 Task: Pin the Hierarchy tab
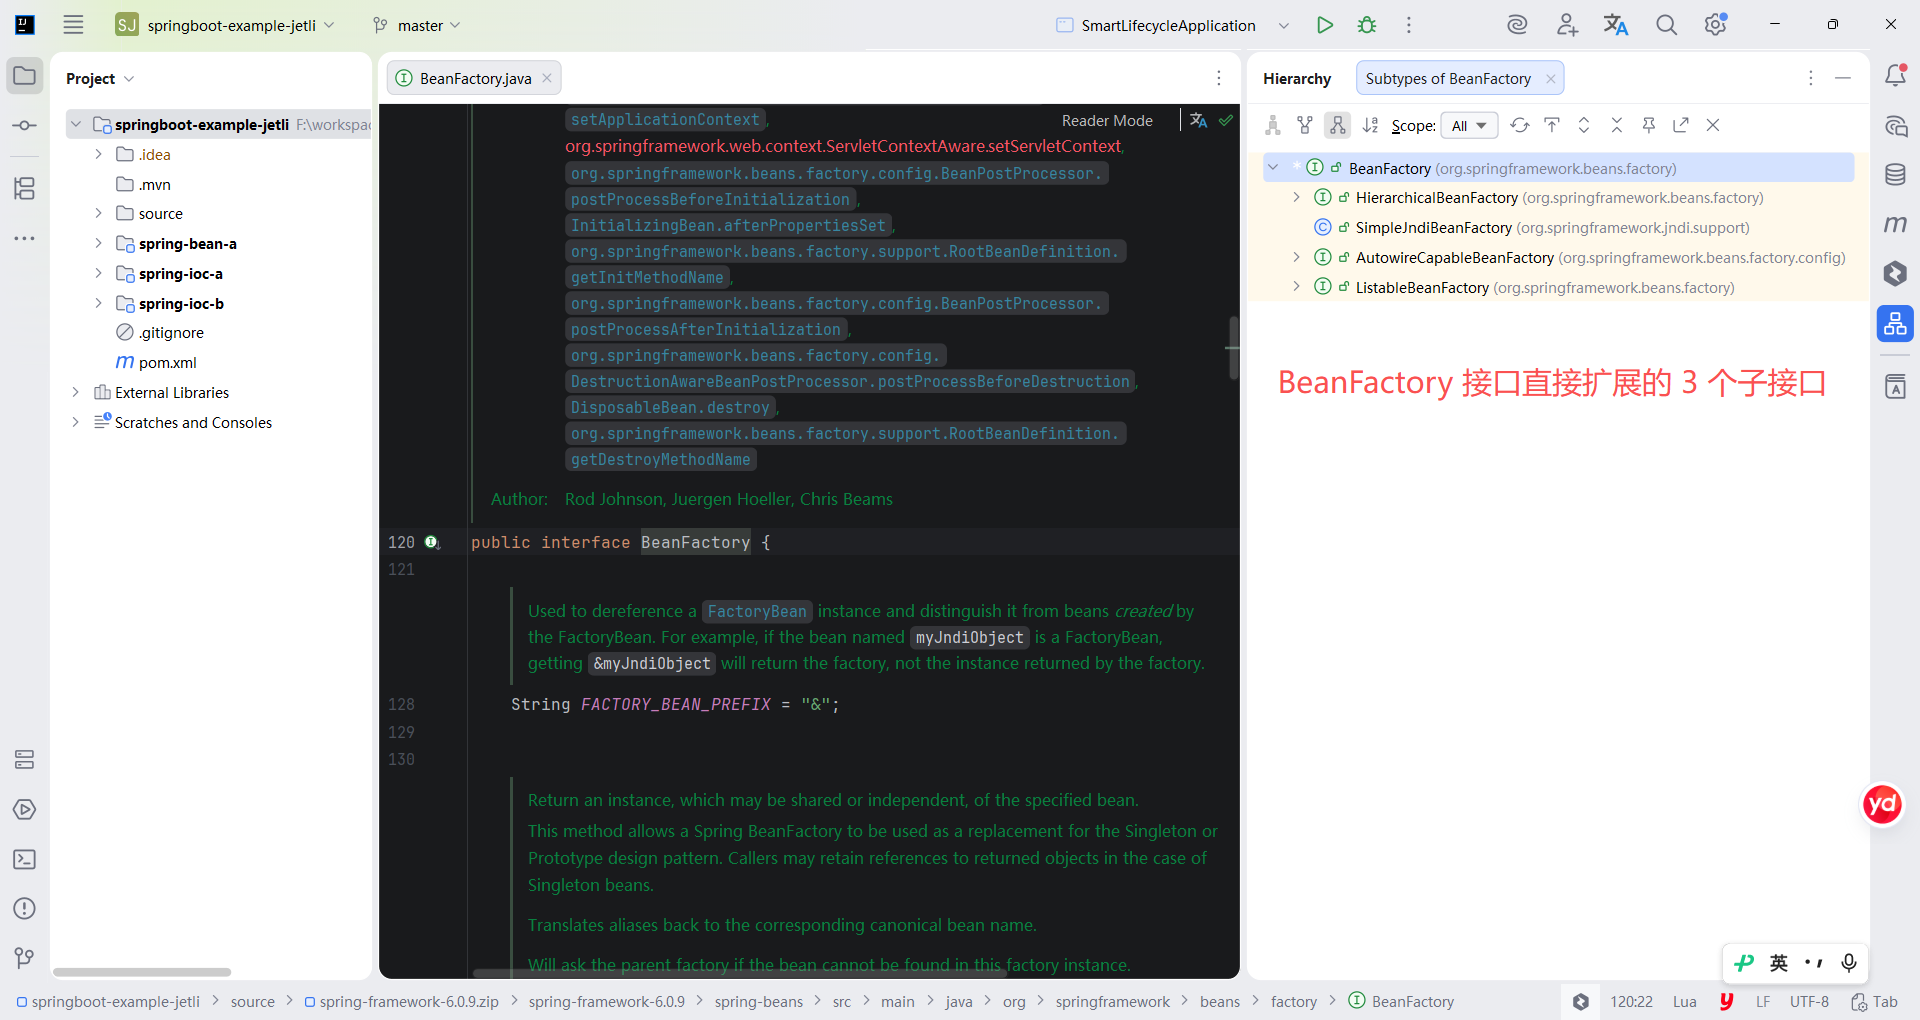(x=1648, y=125)
